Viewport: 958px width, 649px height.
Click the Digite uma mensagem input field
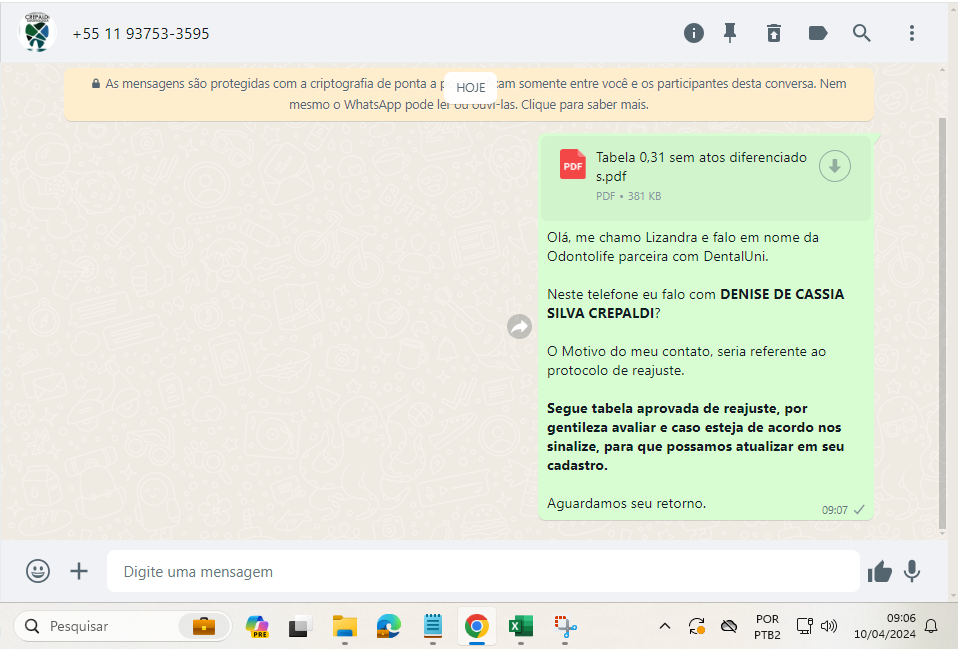click(483, 571)
